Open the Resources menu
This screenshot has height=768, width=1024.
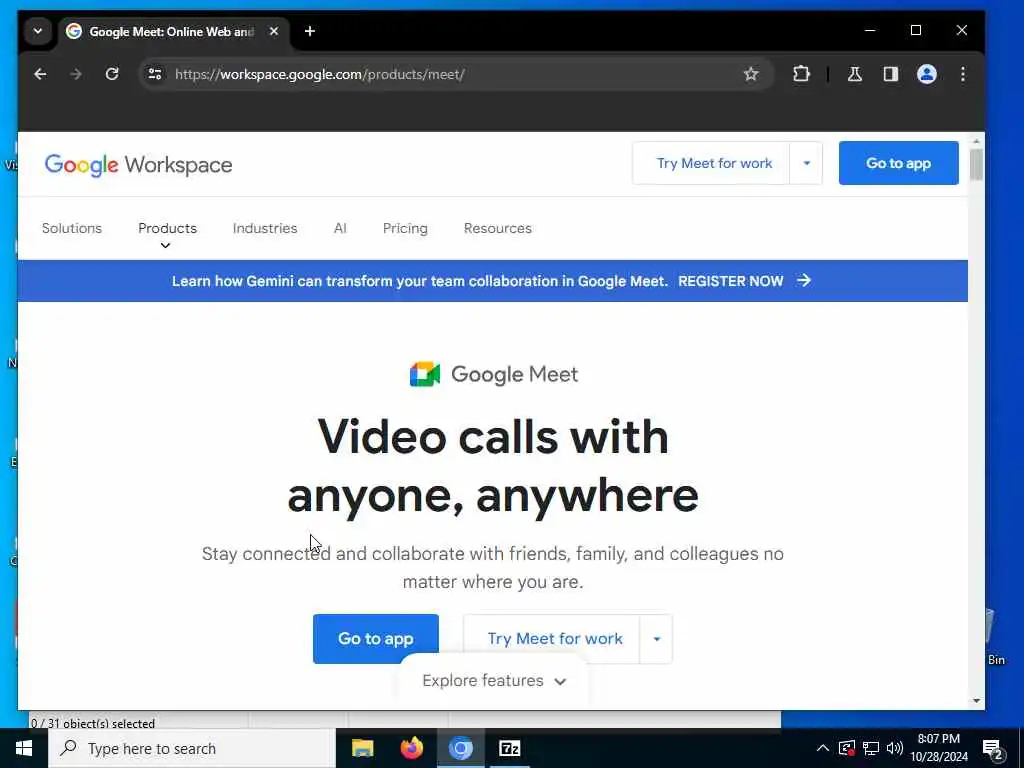click(x=498, y=228)
